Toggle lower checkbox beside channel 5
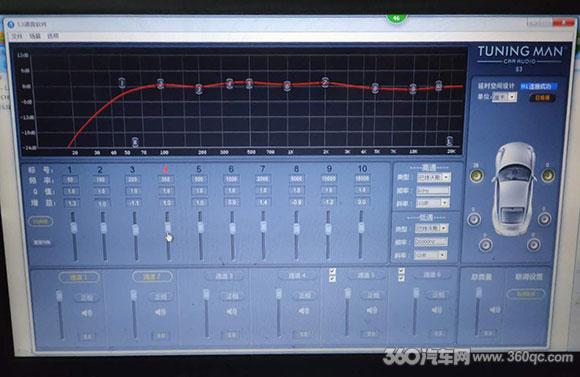580x377 pixels. [332, 279]
